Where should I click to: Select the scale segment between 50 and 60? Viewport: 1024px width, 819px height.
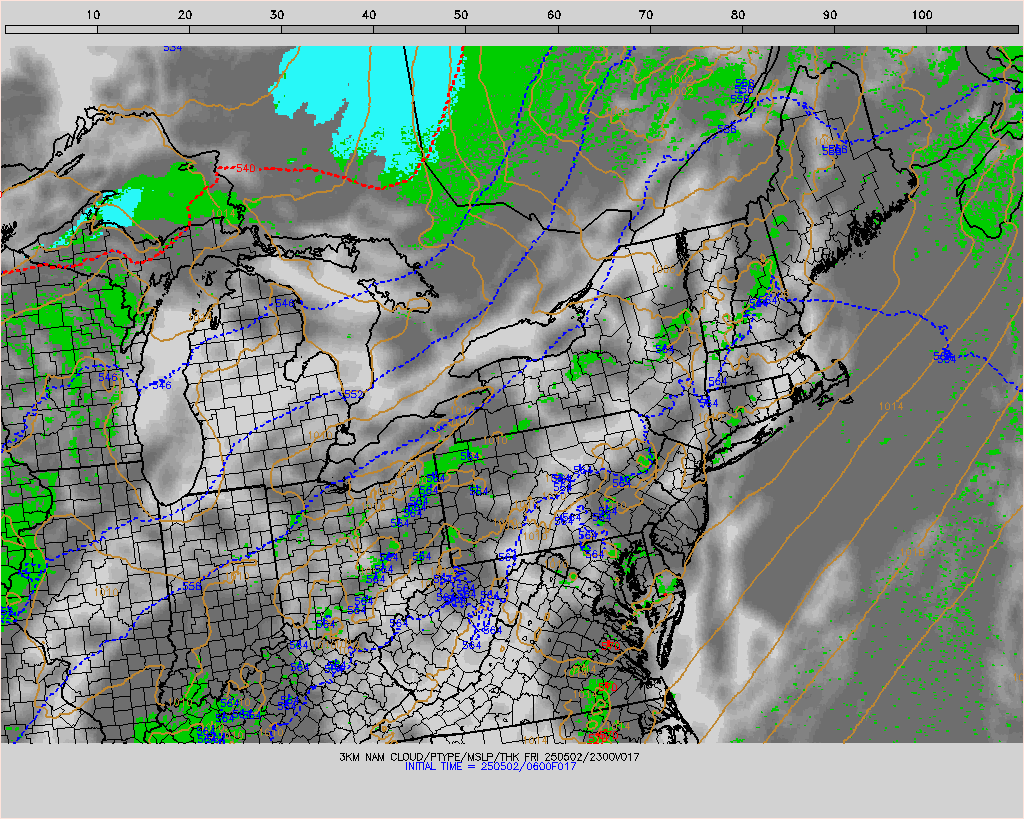tap(512, 29)
